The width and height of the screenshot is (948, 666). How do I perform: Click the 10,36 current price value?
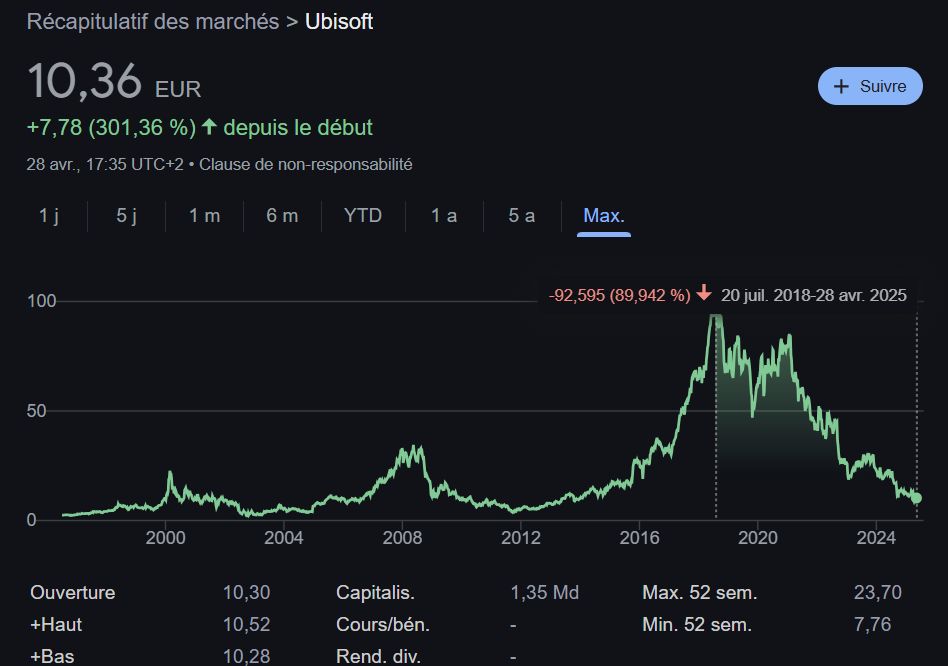[85, 81]
